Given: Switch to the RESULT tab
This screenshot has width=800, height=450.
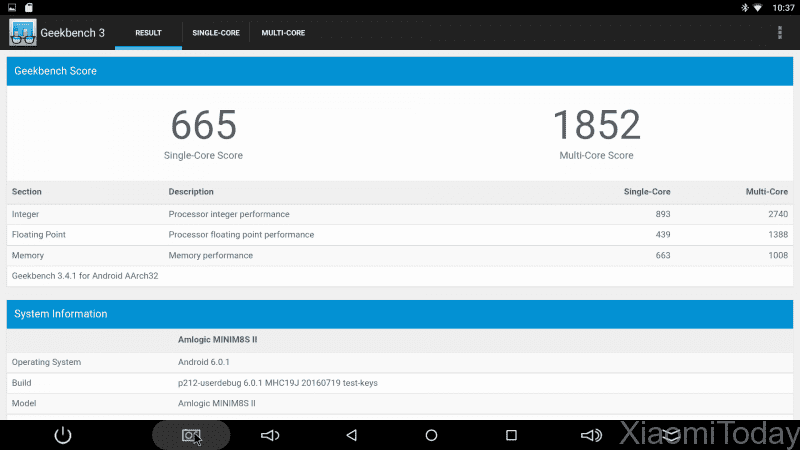Looking at the screenshot, I should point(148,33).
